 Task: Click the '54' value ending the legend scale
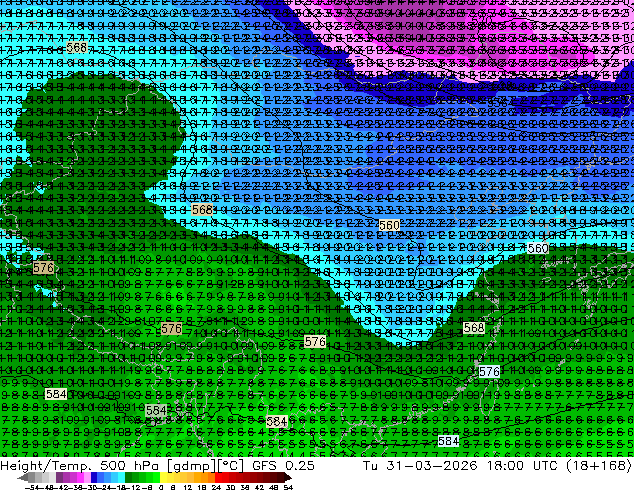pyautogui.click(x=287, y=487)
